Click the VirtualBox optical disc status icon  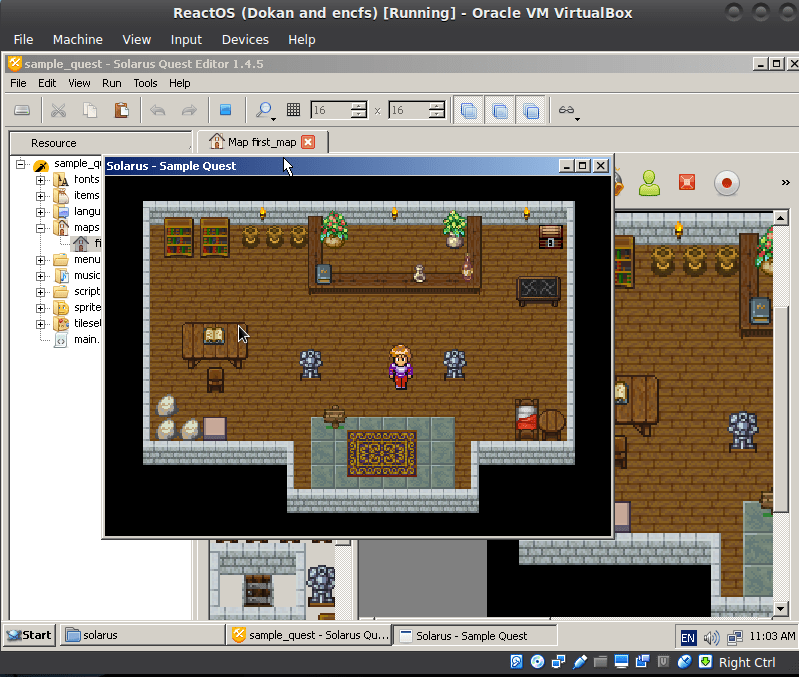(537, 662)
